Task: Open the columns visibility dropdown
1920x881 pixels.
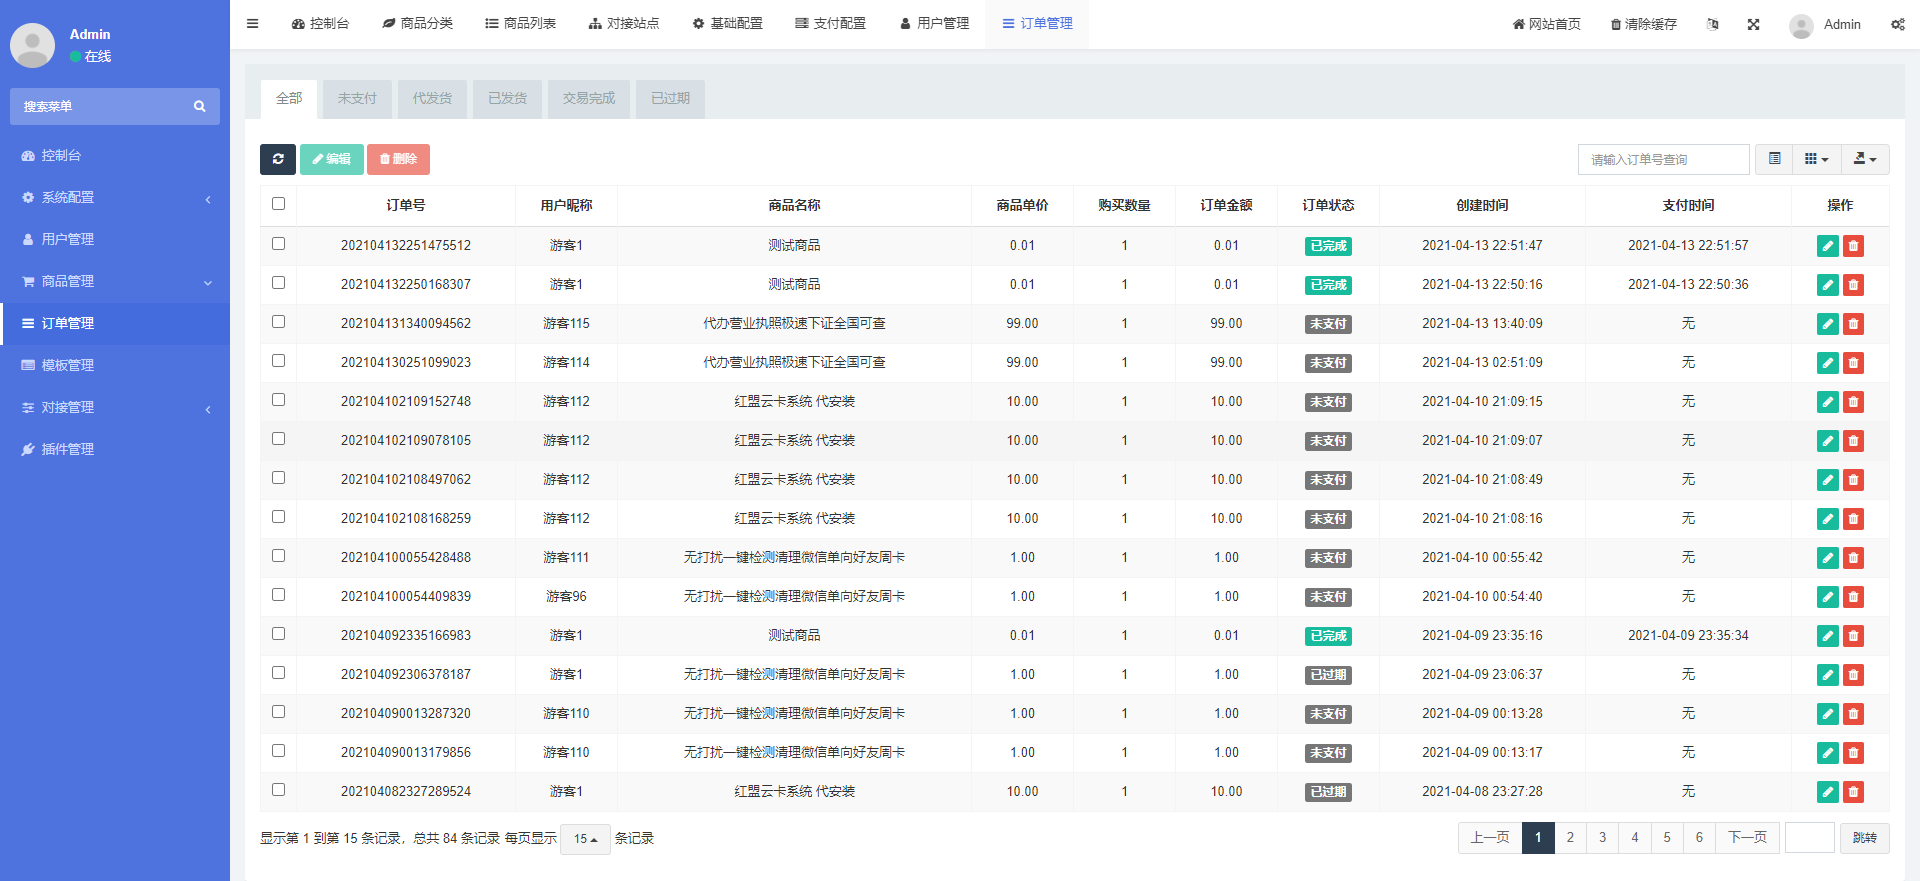Action: point(1816,159)
